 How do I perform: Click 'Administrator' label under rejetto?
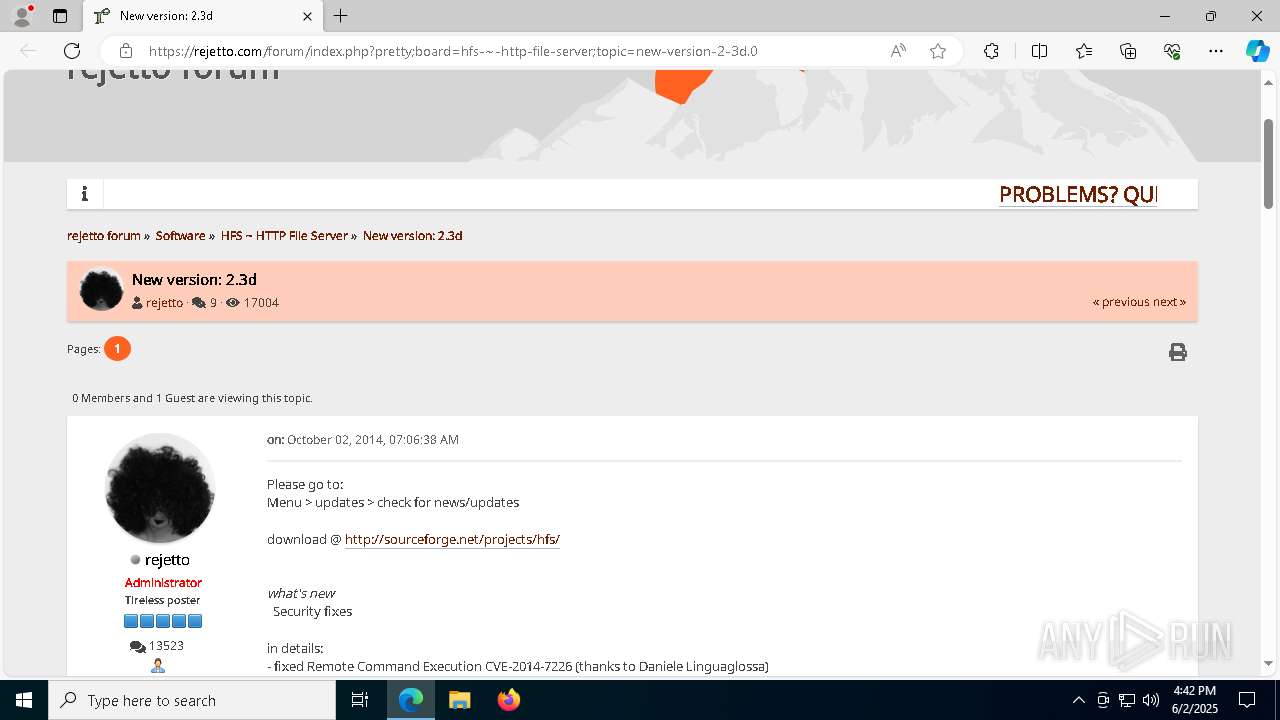click(x=163, y=583)
